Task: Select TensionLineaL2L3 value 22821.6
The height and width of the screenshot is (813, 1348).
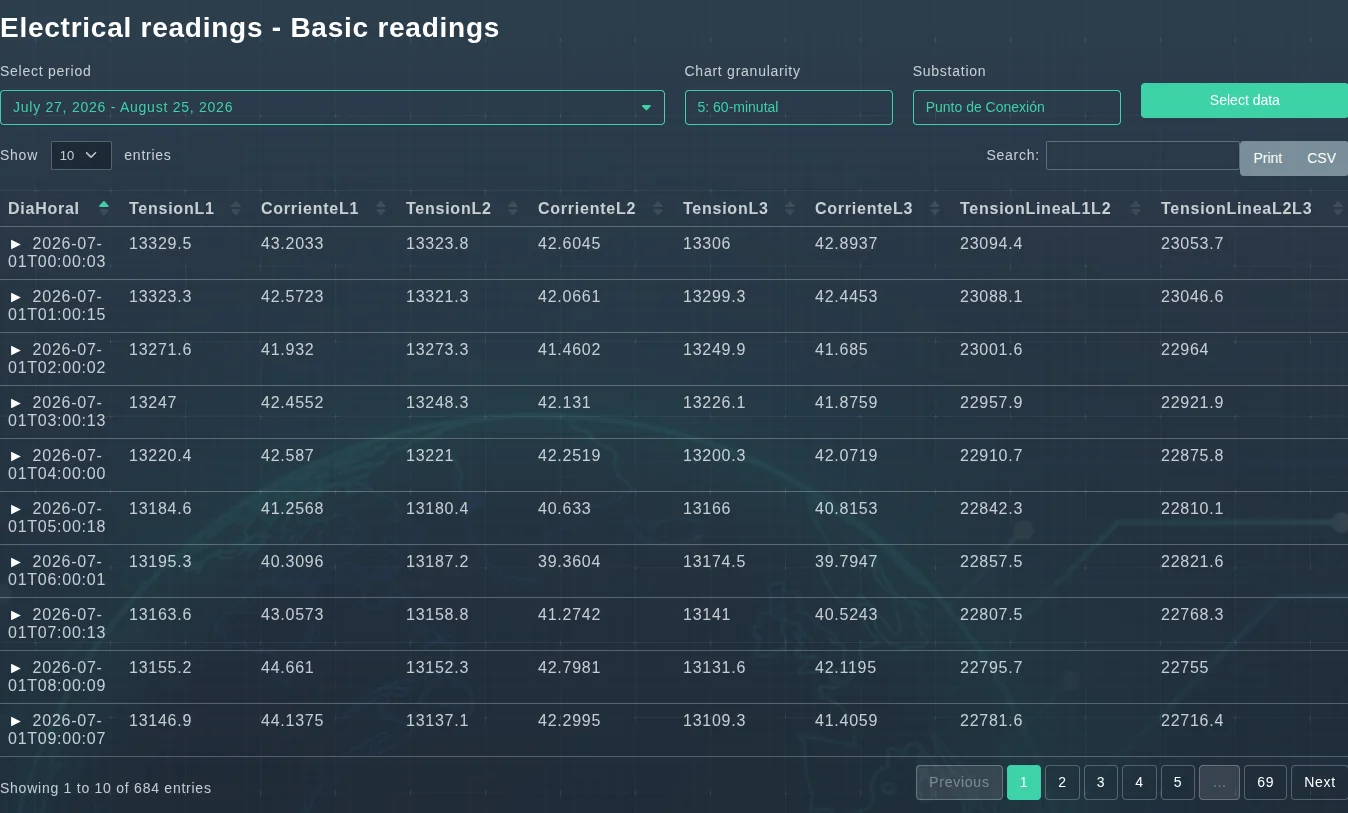Action: click(x=1192, y=562)
